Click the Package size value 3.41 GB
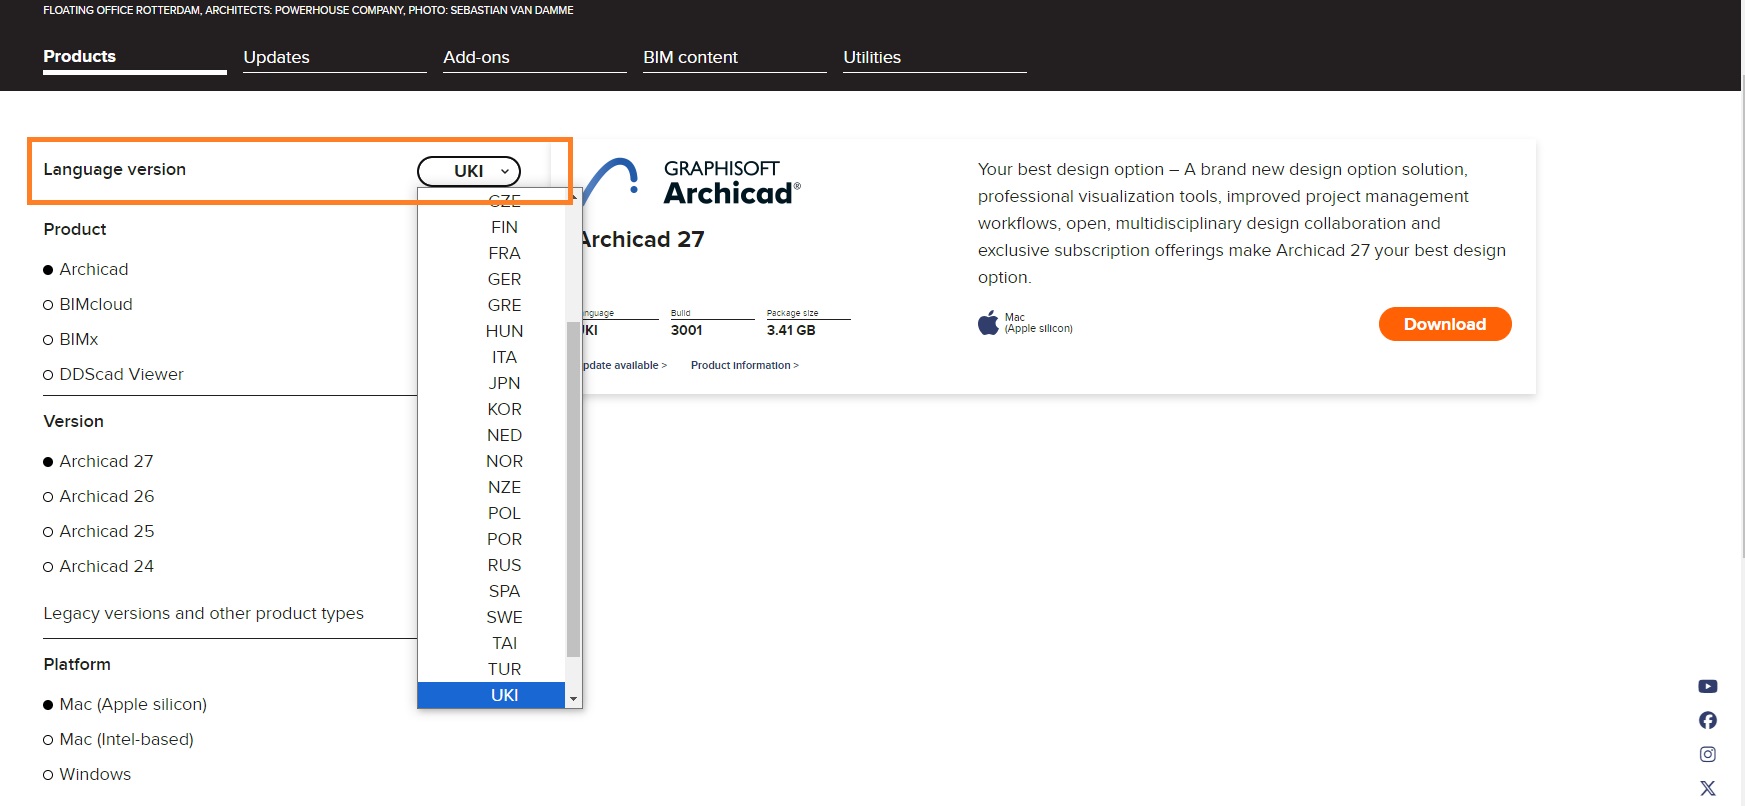Viewport: 1745px width, 806px height. pyautogui.click(x=791, y=330)
